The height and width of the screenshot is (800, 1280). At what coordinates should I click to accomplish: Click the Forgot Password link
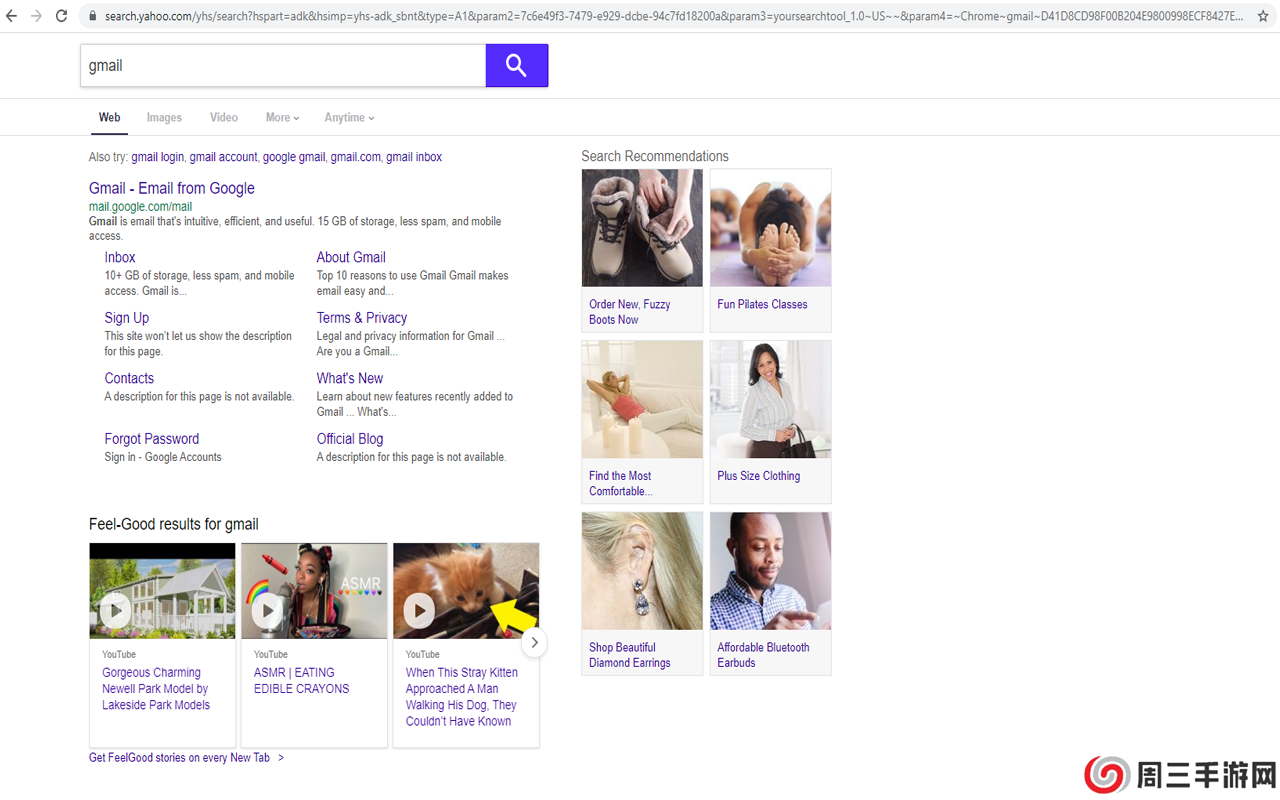coord(152,438)
